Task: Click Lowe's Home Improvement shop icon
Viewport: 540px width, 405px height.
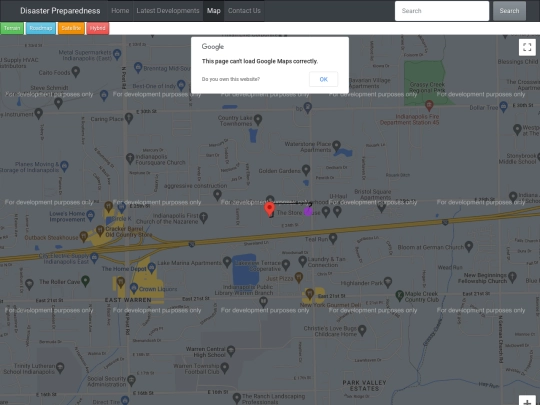Action: 90,216
